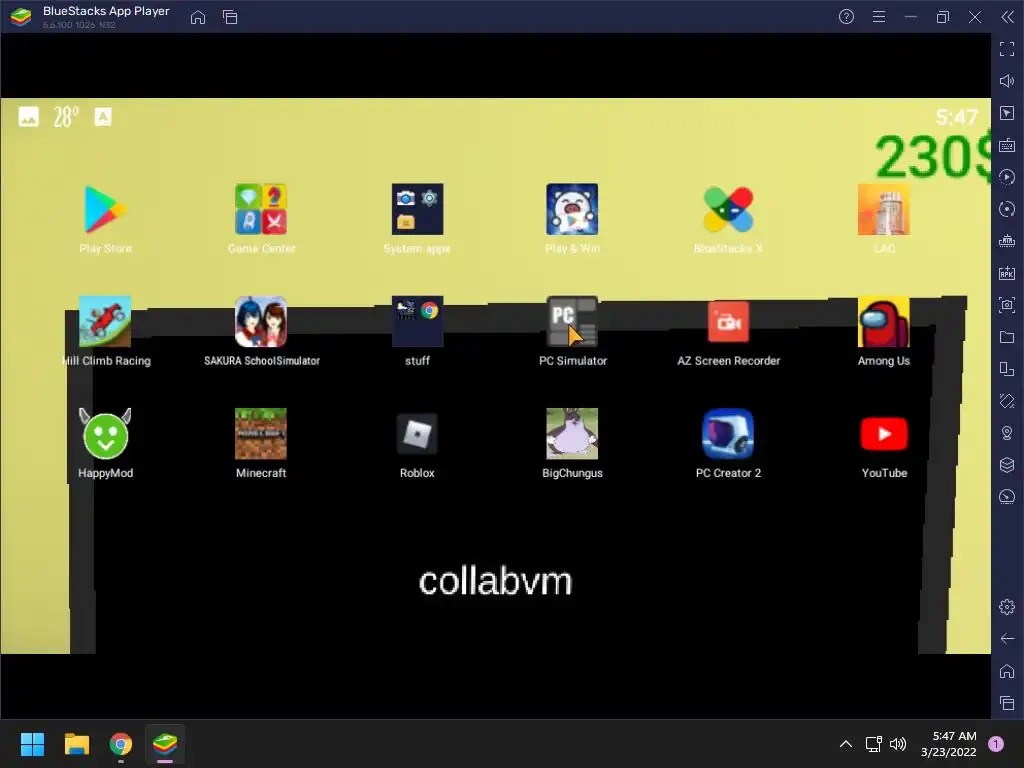
Task: Click the cursor lock sidebar icon
Action: tap(1007, 113)
